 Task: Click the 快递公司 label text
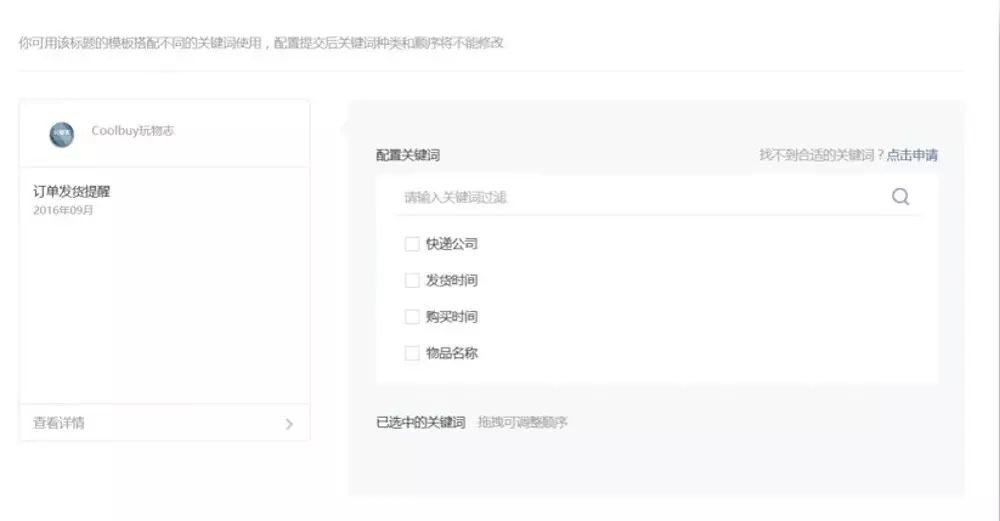pos(452,244)
